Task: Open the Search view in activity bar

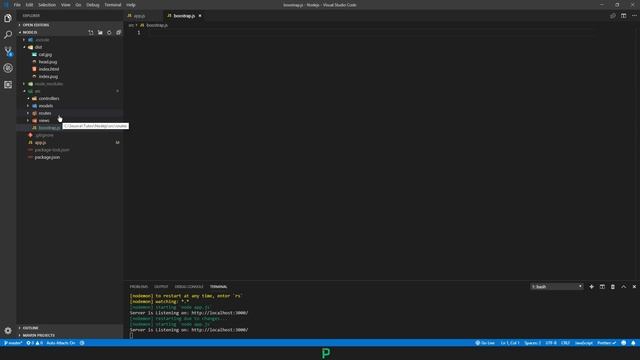Action: coord(8,35)
